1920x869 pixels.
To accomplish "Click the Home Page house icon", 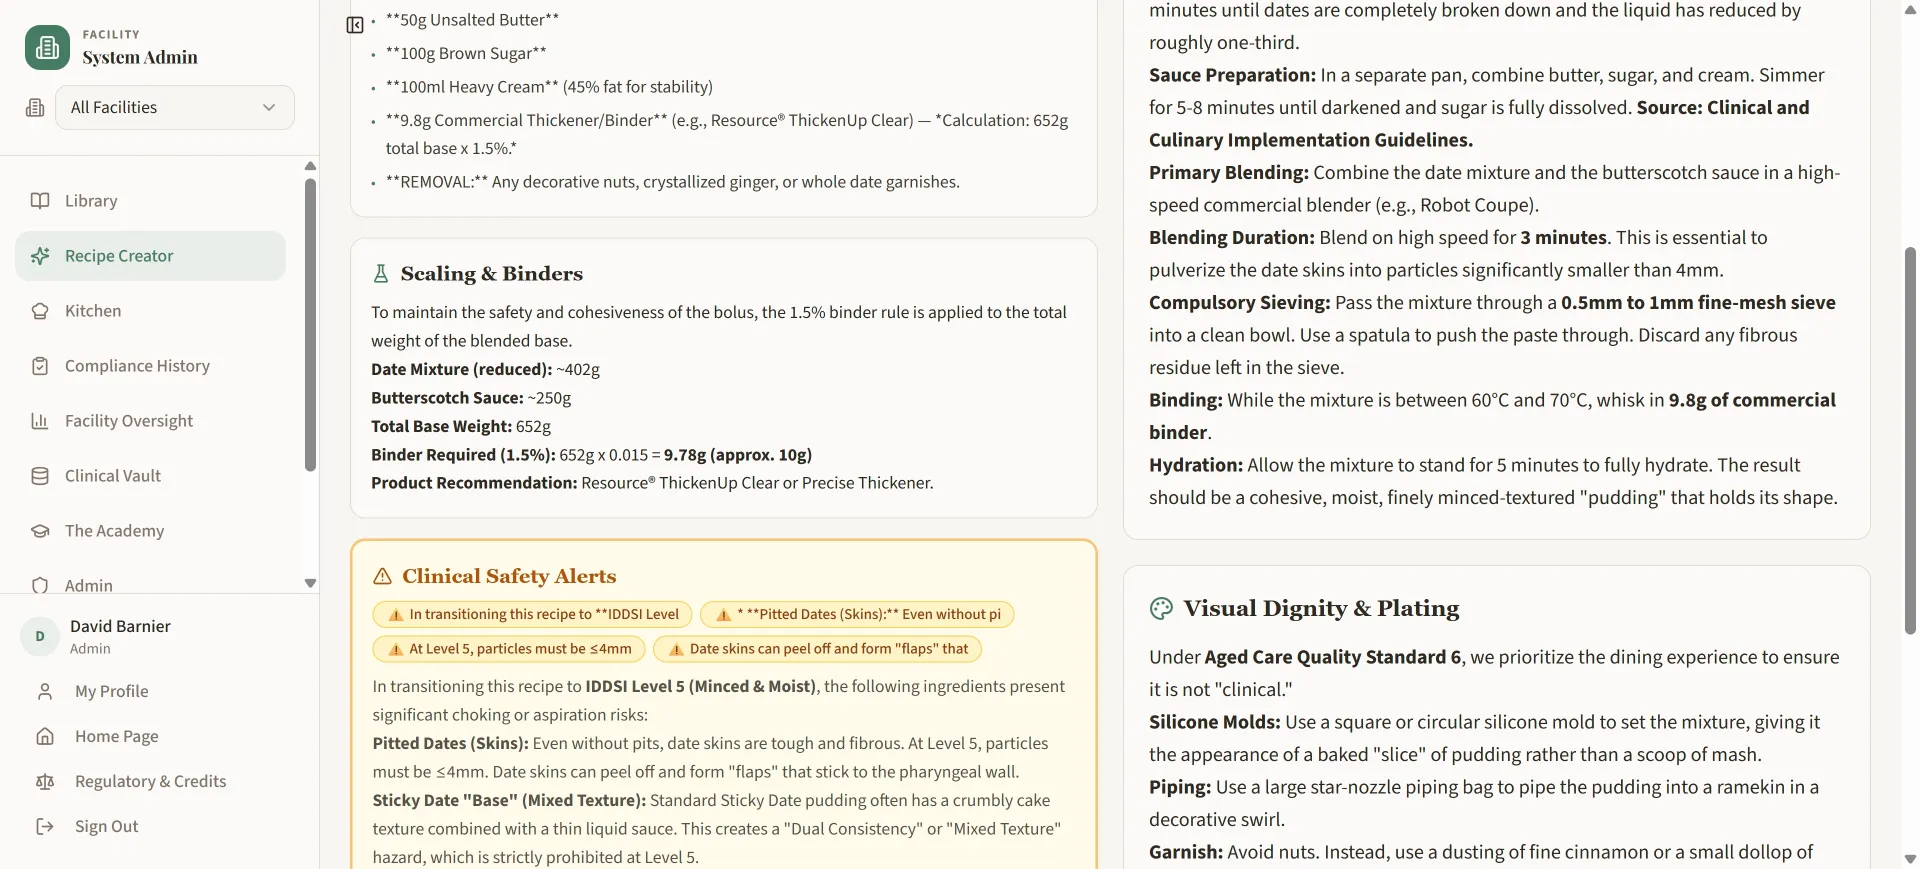I will click(45, 736).
